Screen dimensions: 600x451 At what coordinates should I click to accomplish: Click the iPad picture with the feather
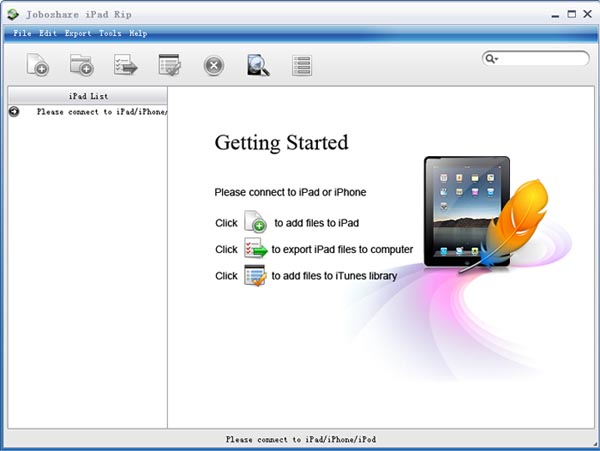(x=486, y=214)
